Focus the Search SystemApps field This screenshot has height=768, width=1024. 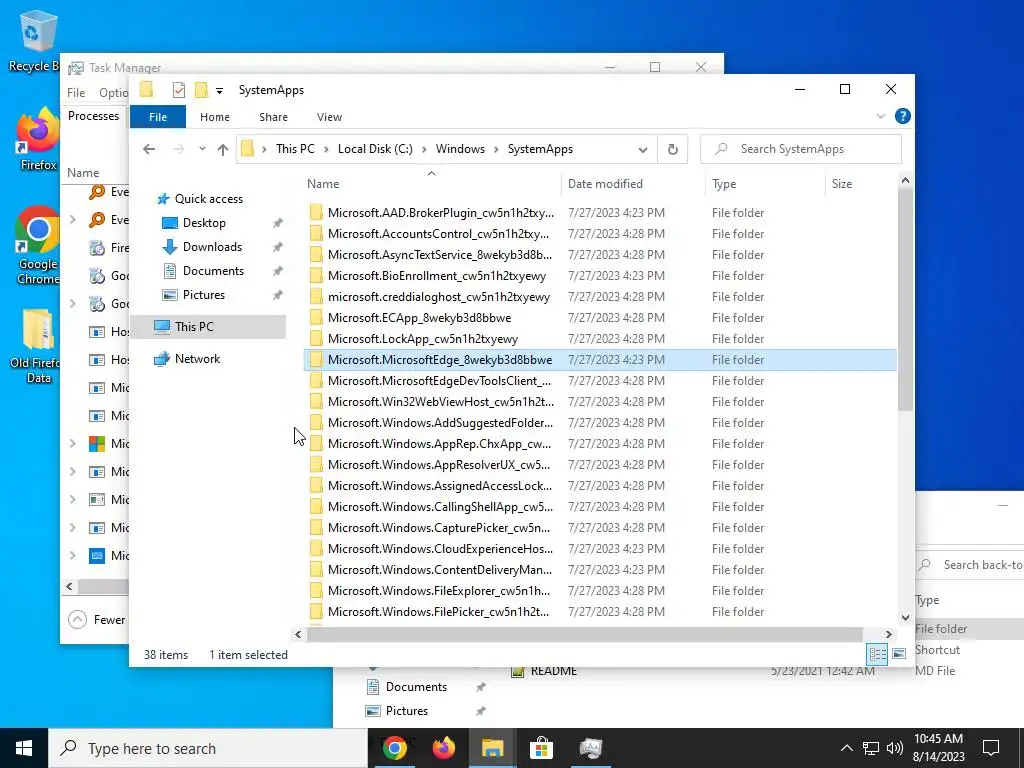(x=801, y=149)
